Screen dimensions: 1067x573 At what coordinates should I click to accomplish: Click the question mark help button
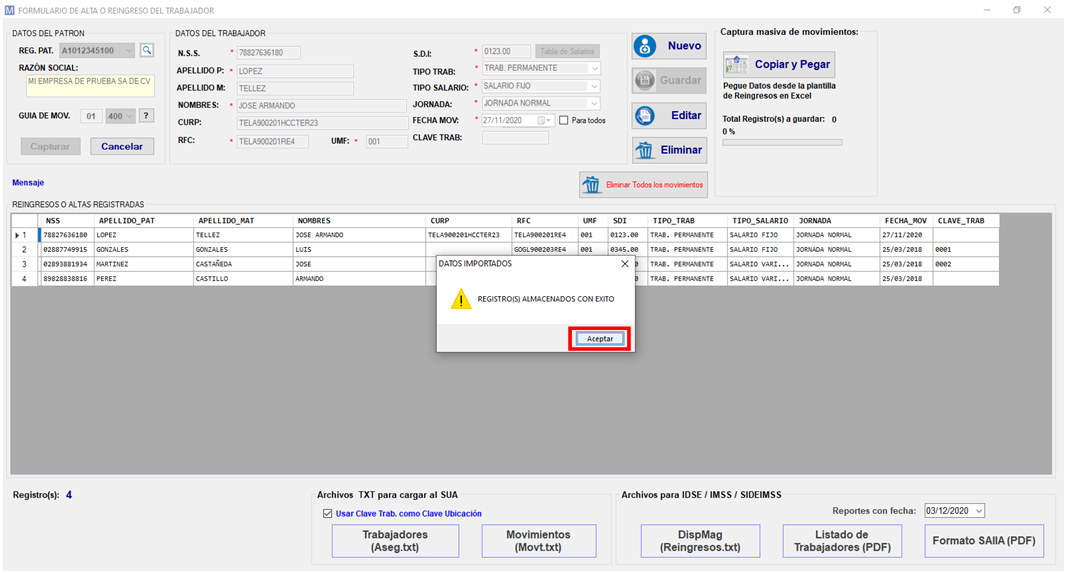[146, 116]
